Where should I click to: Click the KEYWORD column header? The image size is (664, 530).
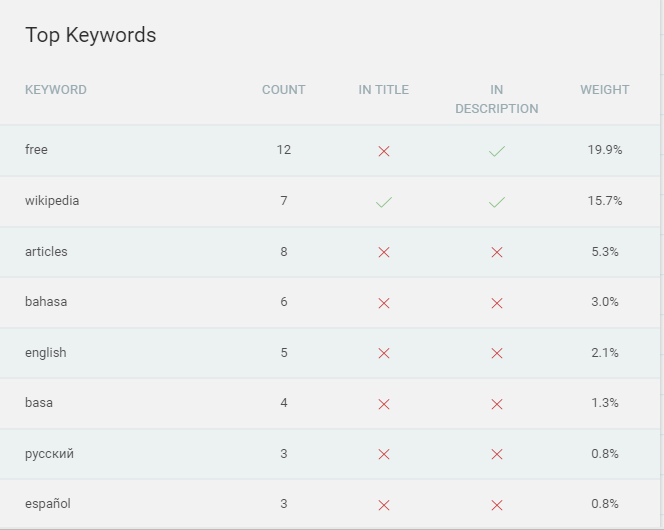(x=55, y=90)
